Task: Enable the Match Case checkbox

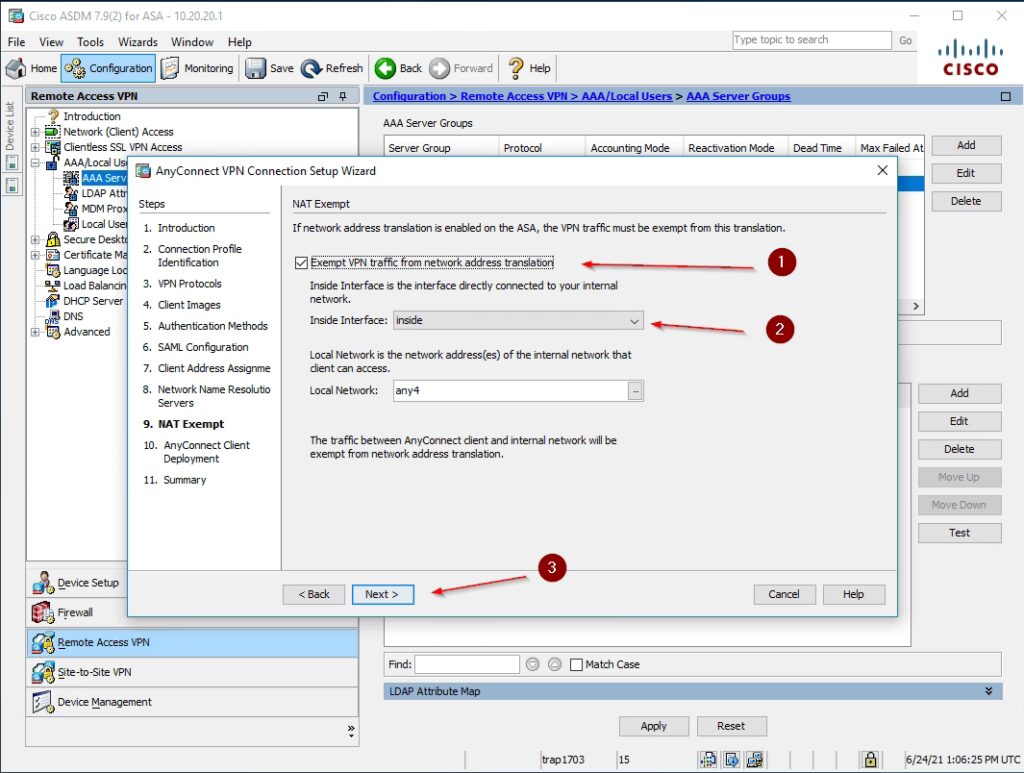Action: tap(576, 665)
